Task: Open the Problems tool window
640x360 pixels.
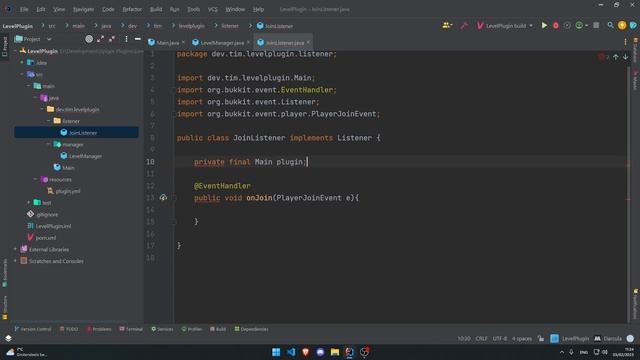Action: point(99,329)
